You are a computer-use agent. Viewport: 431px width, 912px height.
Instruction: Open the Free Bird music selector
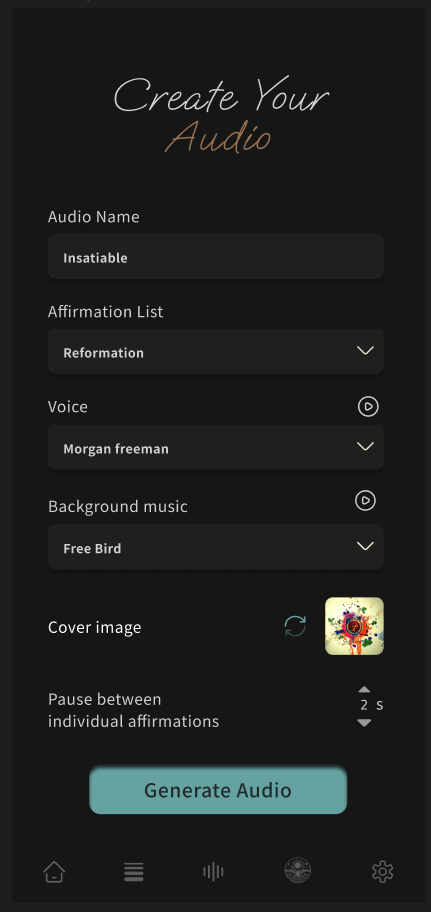216,547
